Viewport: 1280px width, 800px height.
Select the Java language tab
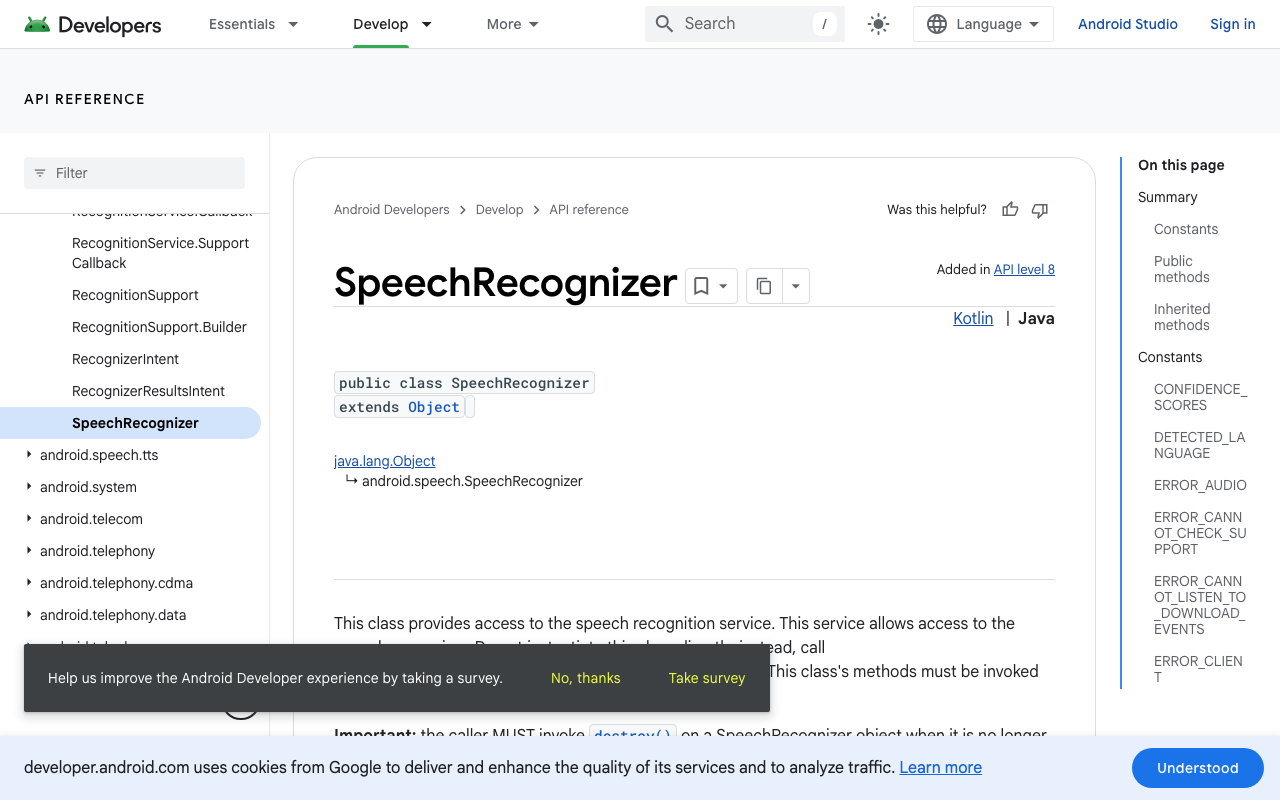coord(1036,318)
